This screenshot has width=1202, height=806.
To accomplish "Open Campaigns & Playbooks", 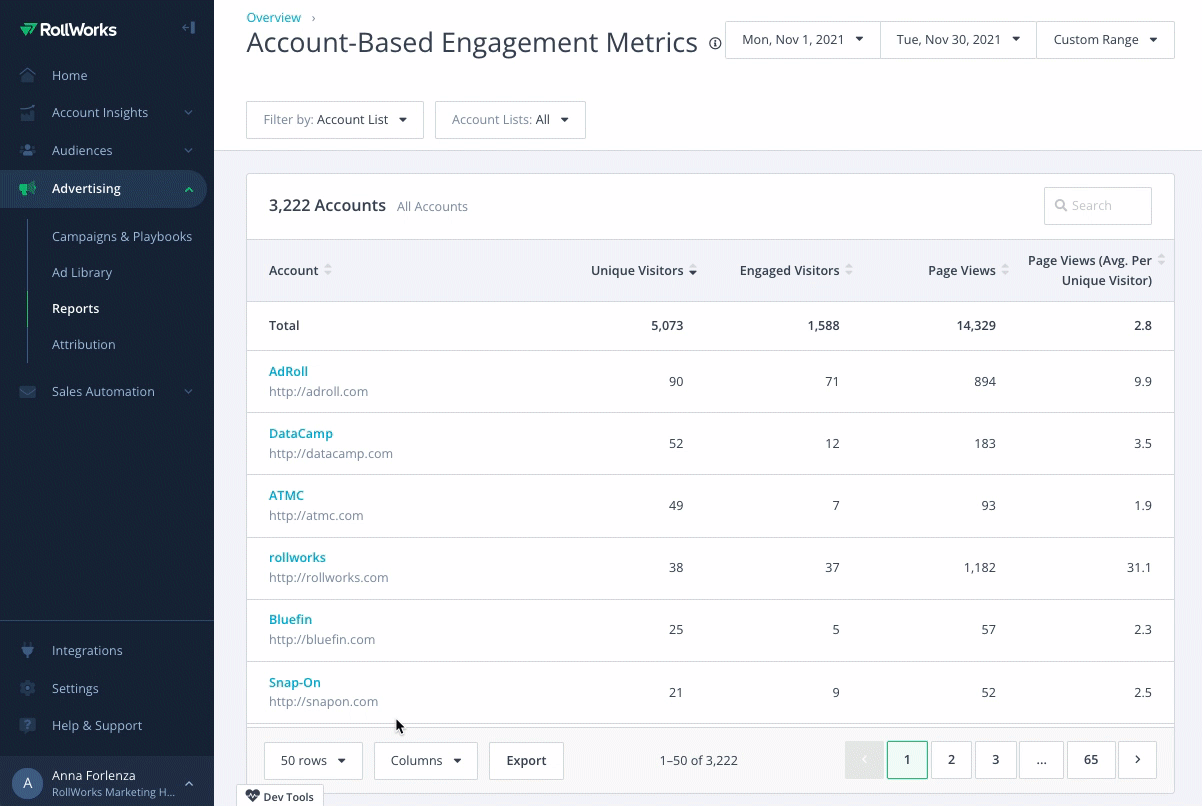I will pos(122,237).
